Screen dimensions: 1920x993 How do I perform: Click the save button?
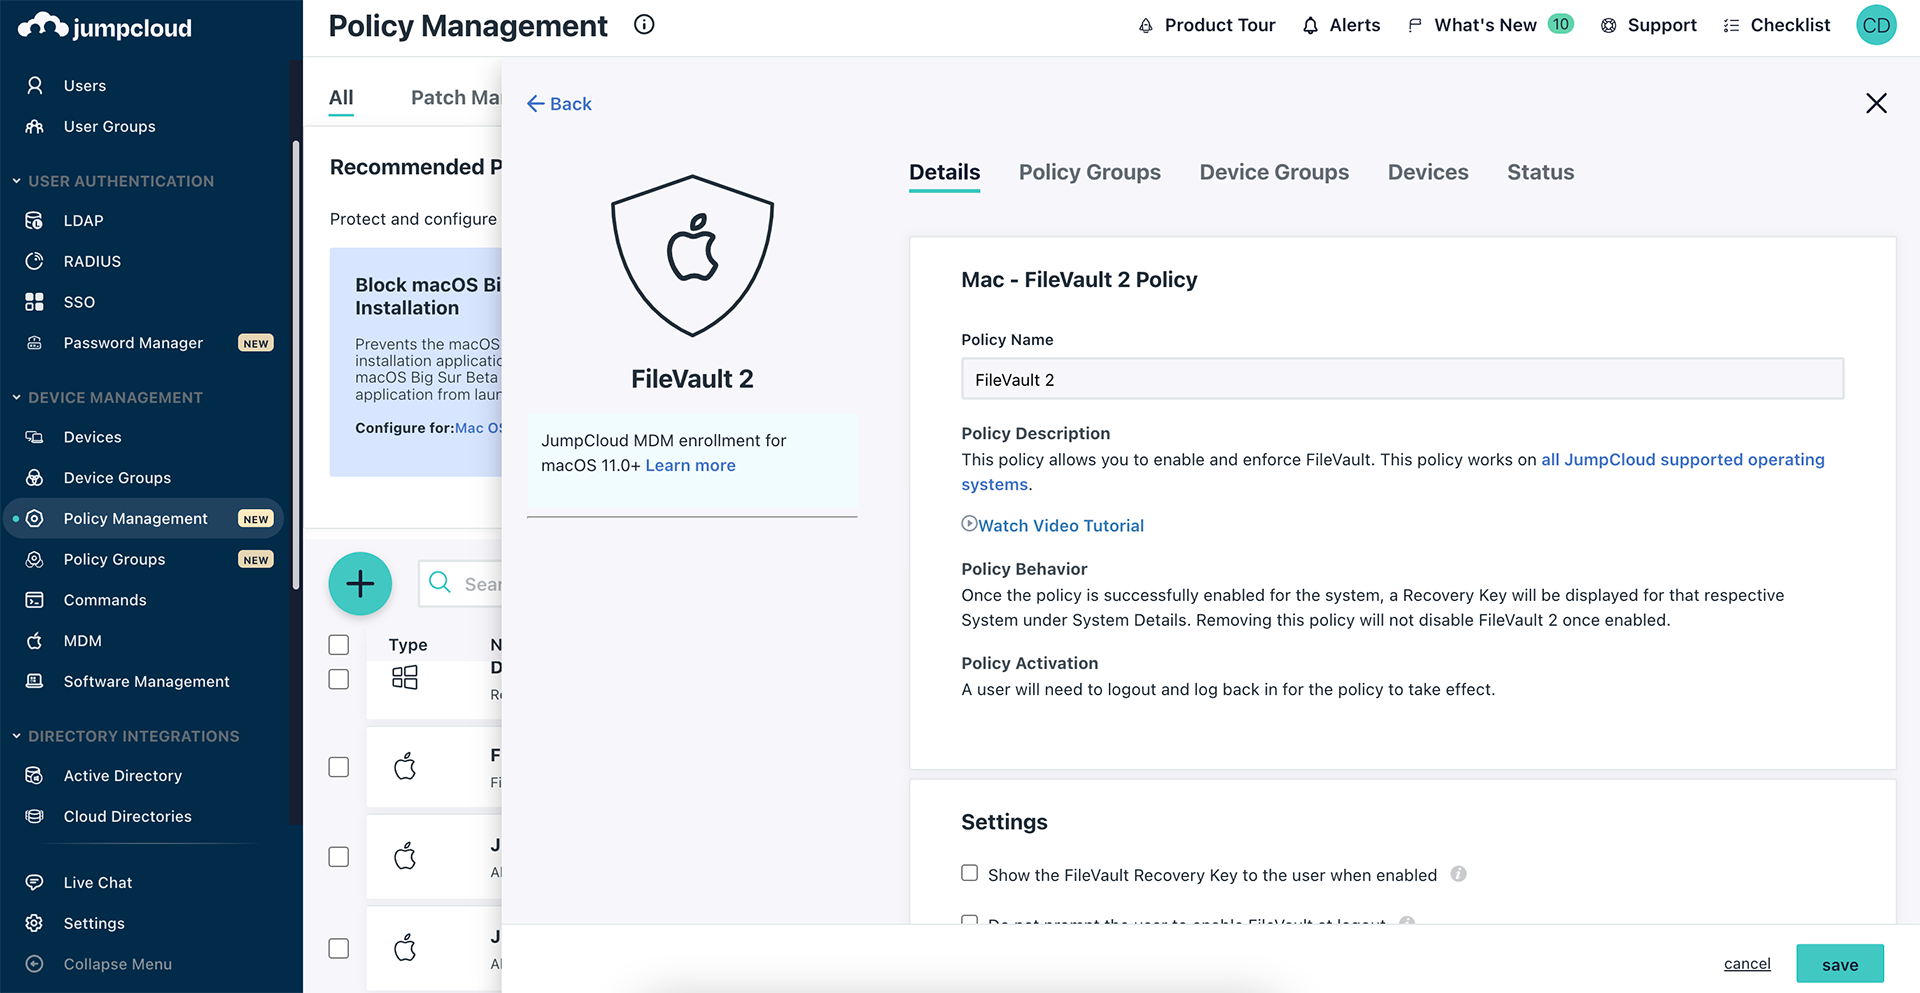tap(1839, 964)
